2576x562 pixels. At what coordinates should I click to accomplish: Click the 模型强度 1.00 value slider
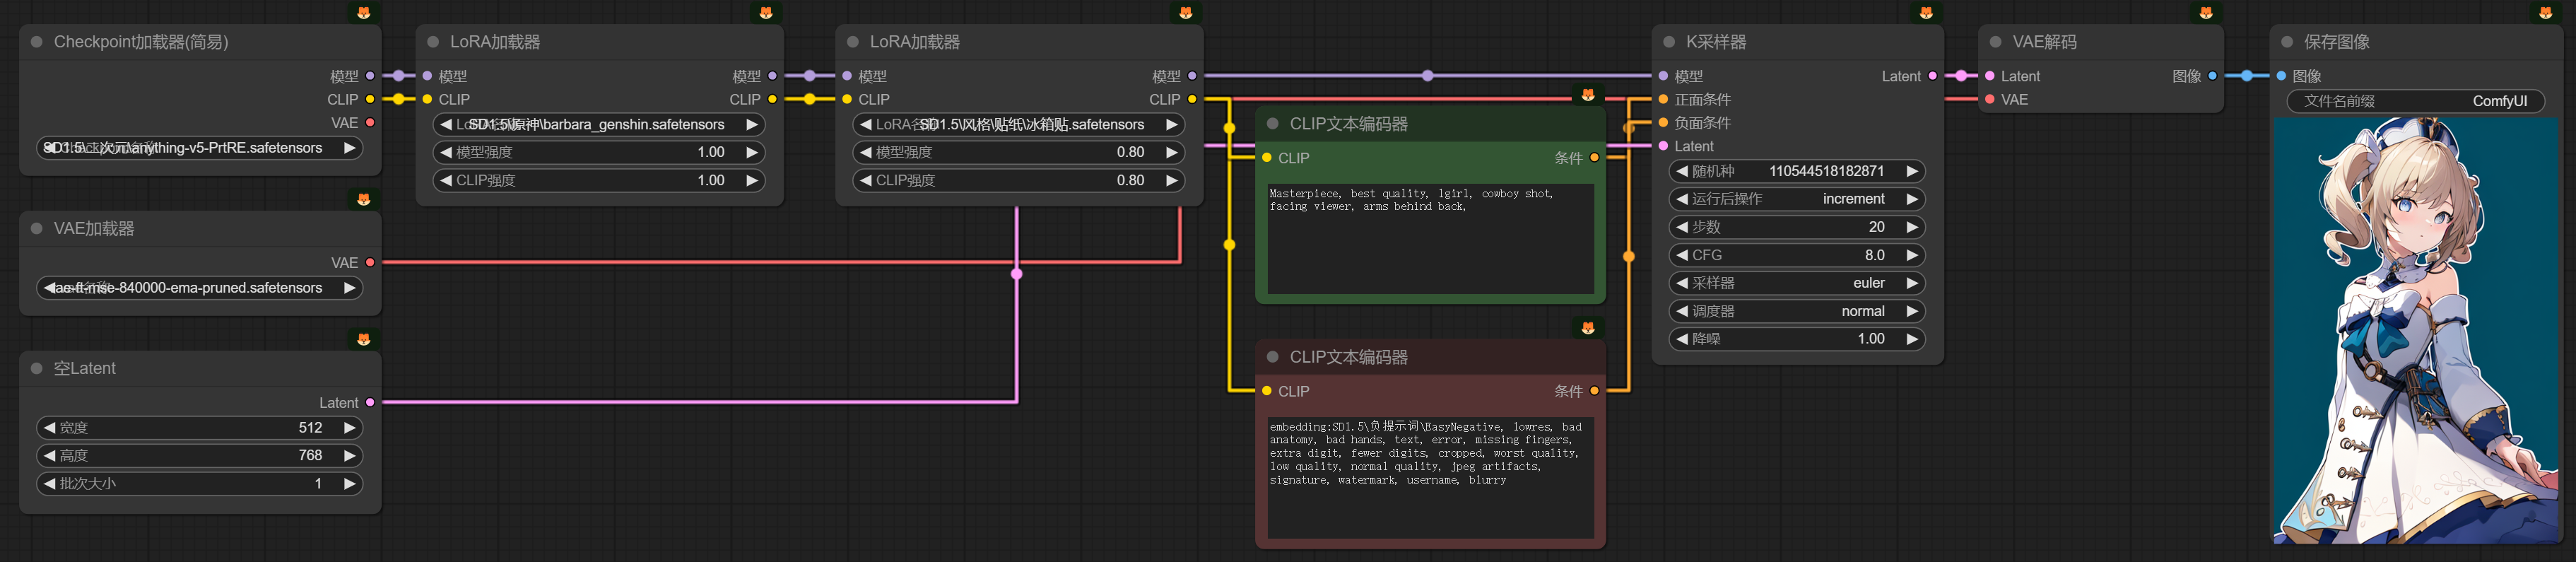(599, 152)
